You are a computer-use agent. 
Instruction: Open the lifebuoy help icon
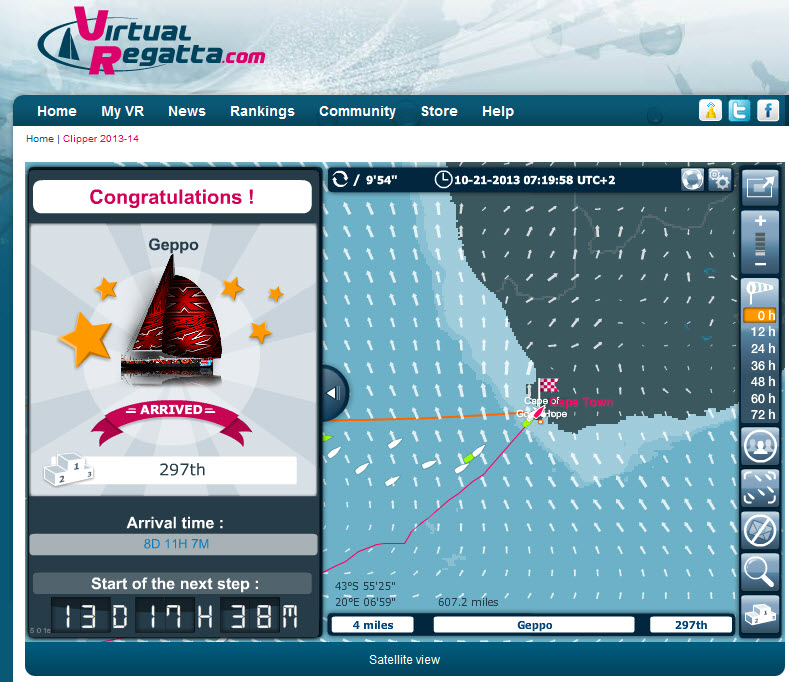(692, 179)
